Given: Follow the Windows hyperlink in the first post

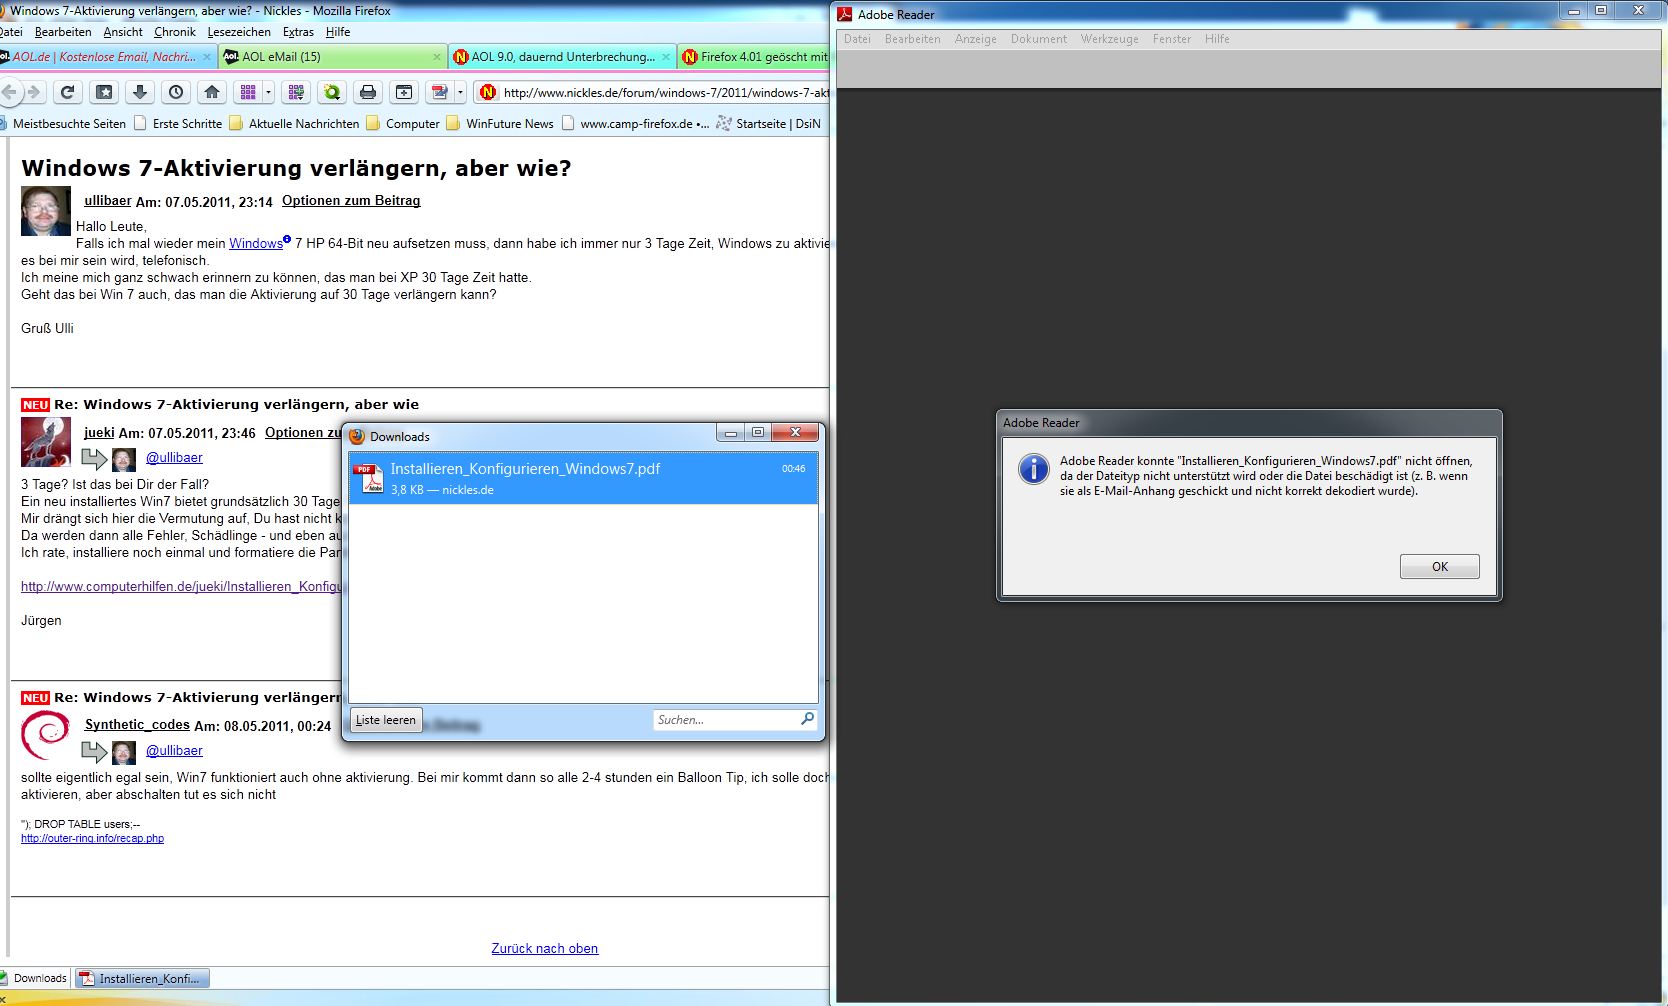Looking at the screenshot, I should (x=256, y=243).
